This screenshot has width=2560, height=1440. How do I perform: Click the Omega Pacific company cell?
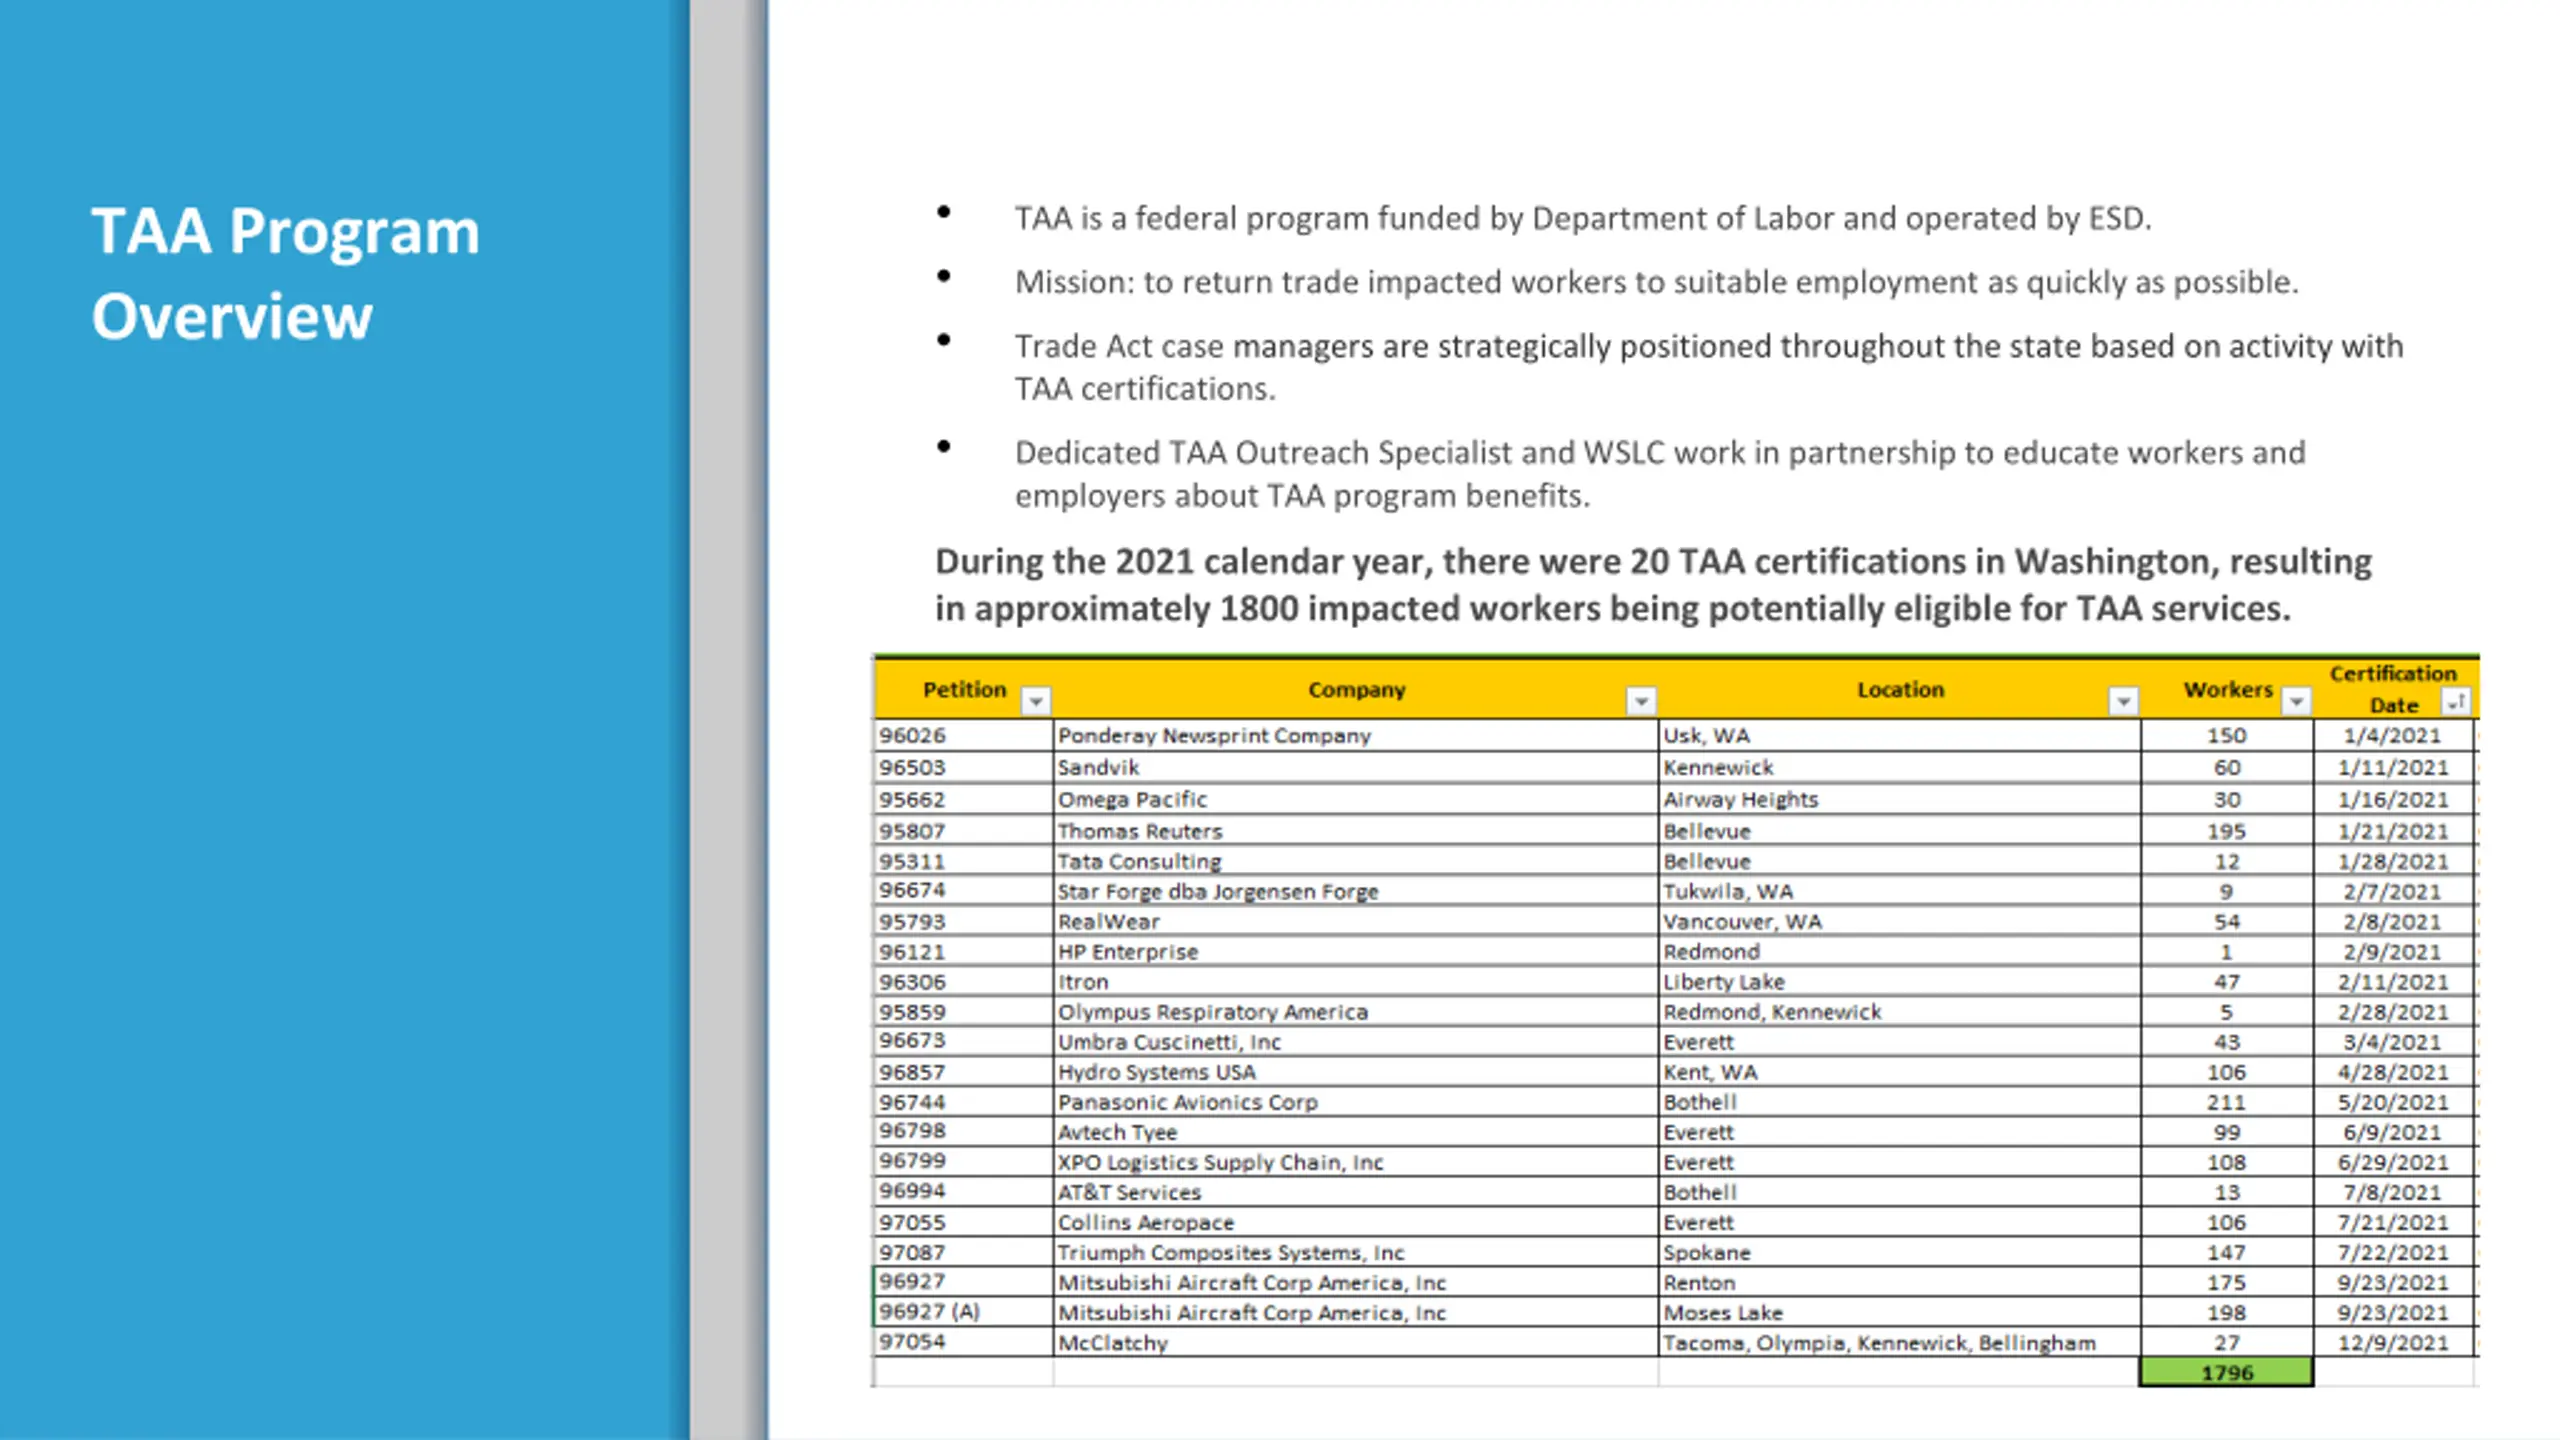[1356, 799]
